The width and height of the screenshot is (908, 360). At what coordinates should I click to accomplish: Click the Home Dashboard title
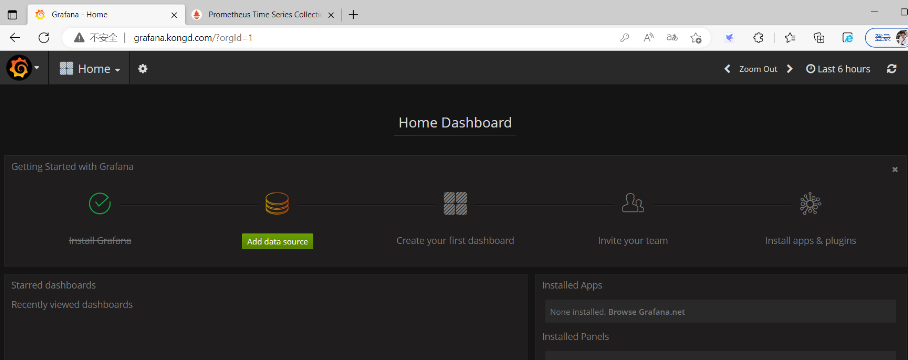[x=455, y=123]
